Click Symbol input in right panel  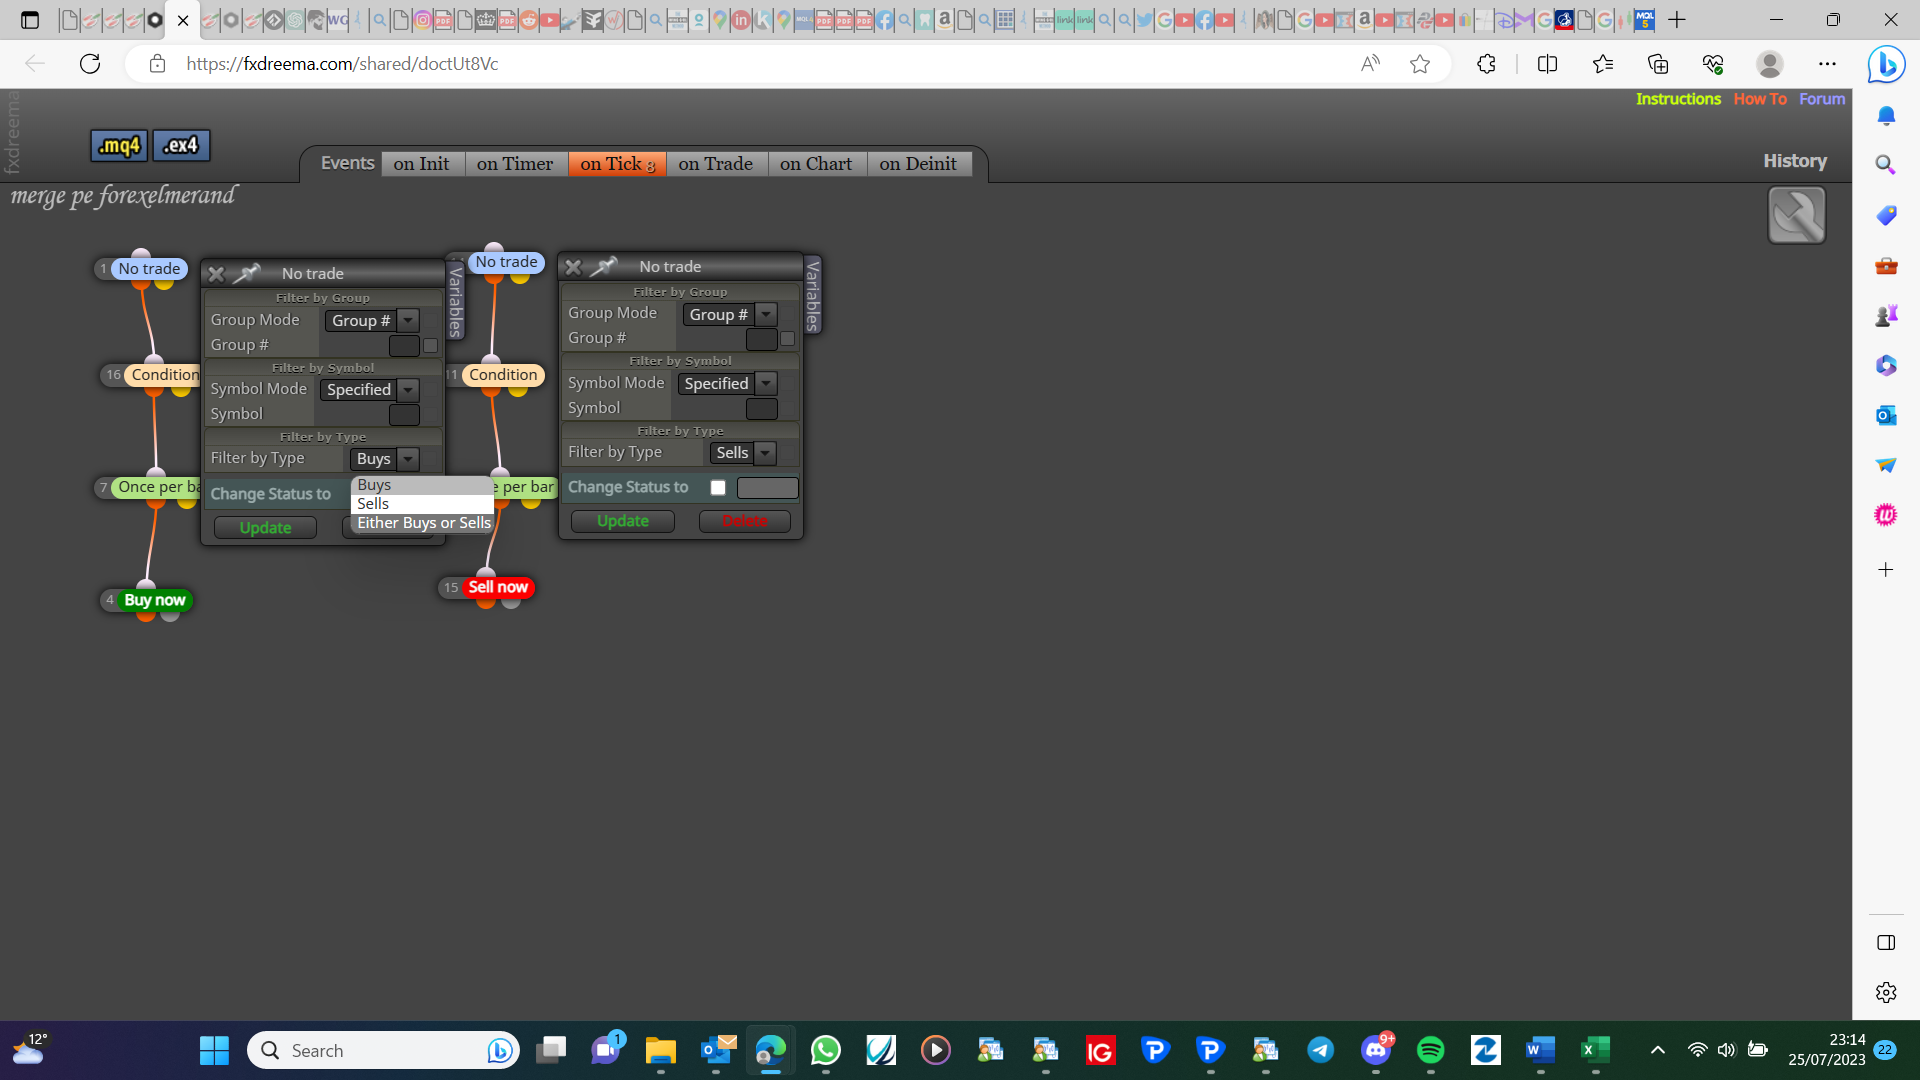[761, 409]
